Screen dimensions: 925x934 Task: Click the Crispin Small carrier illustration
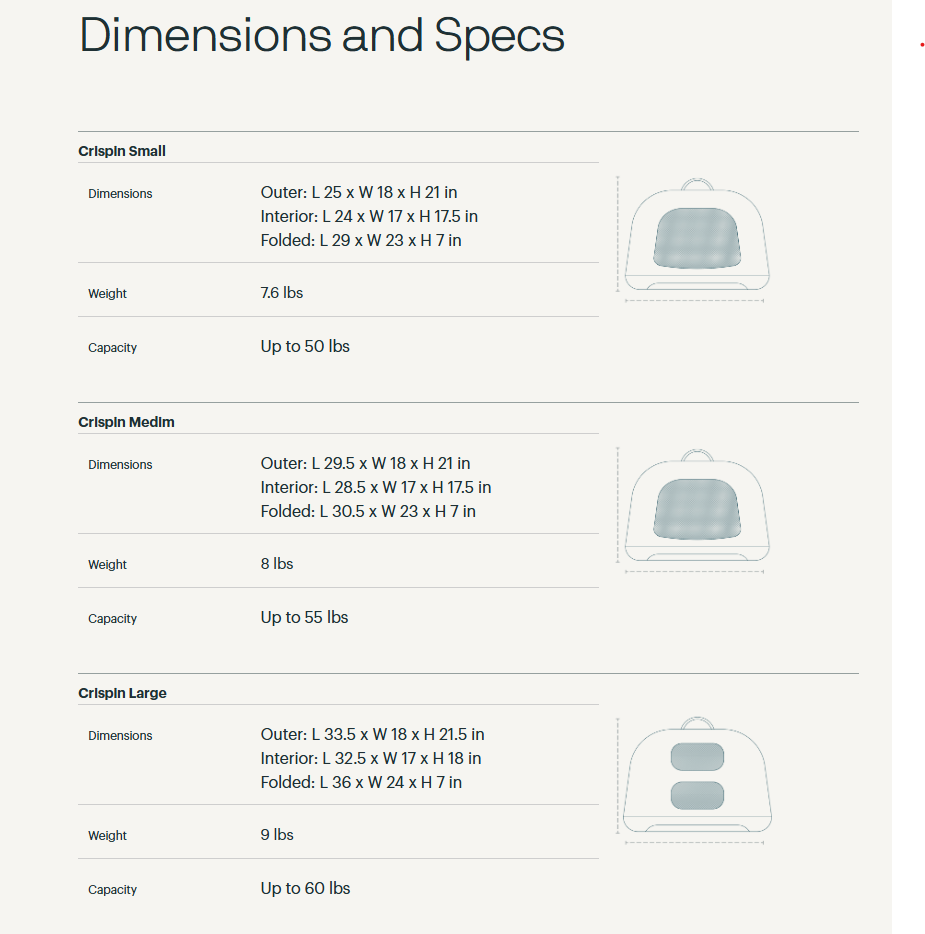click(696, 238)
